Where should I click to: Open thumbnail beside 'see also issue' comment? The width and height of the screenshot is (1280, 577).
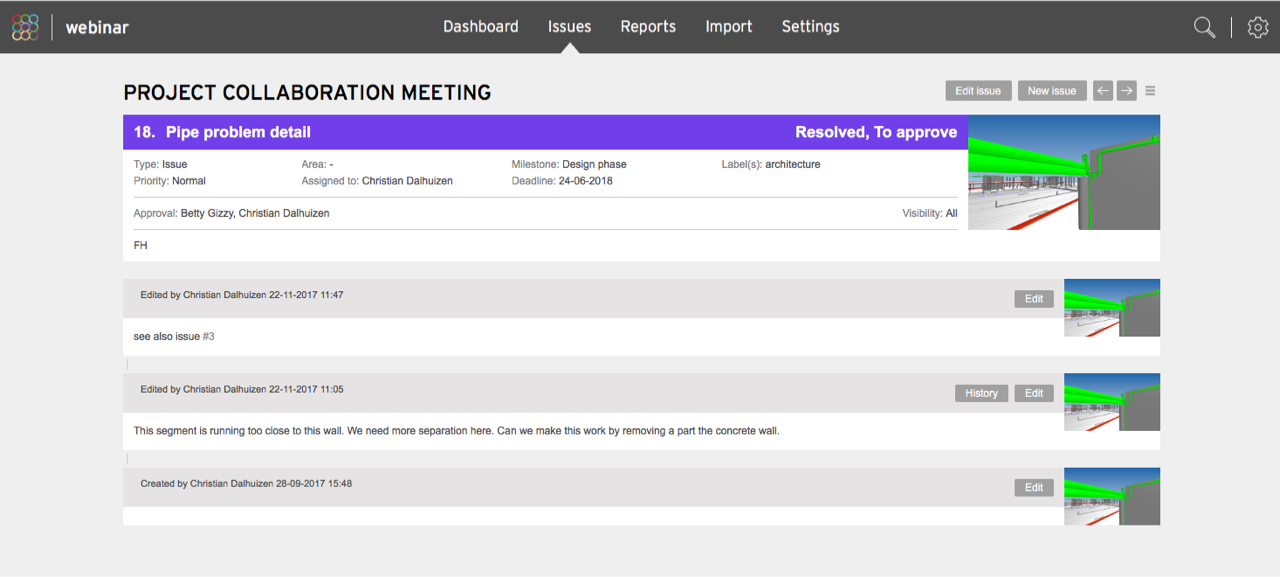click(x=1112, y=307)
